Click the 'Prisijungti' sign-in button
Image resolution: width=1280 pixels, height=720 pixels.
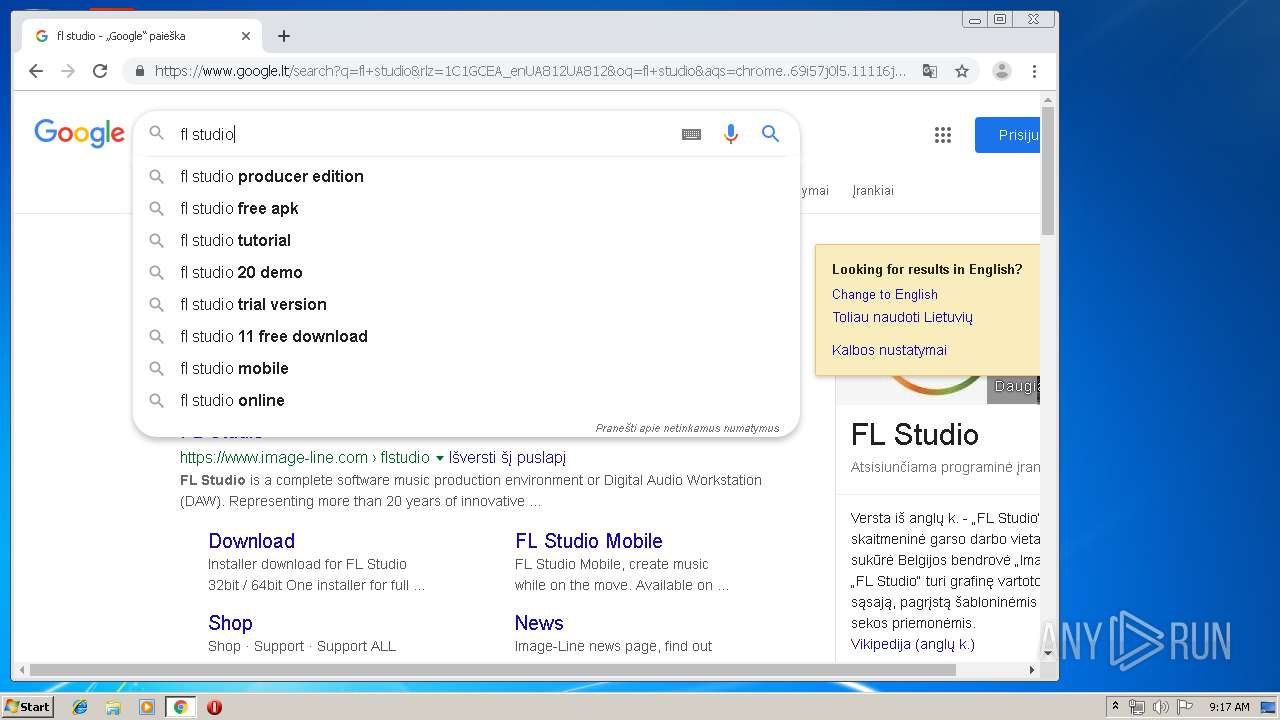(x=1008, y=135)
